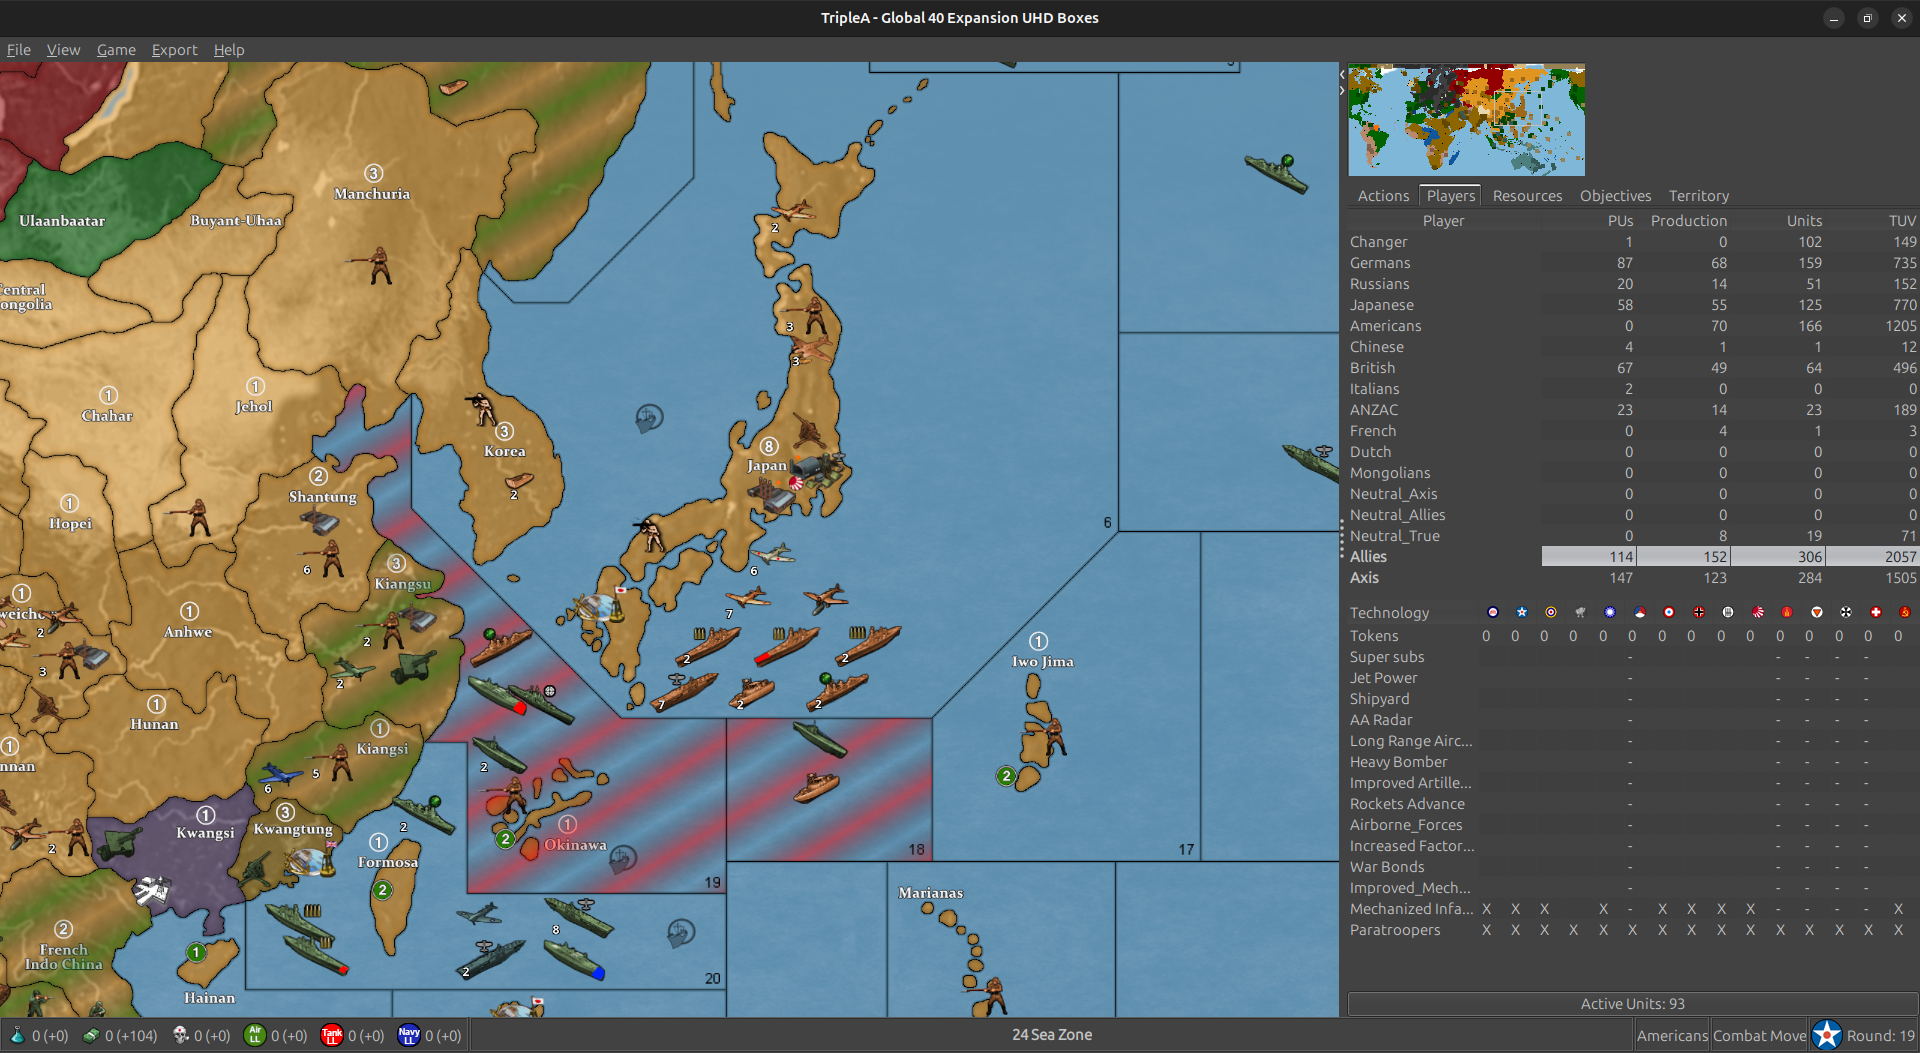Select the factory complex on Japan
Image resolution: width=1920 pixels, height=1053 pixels.
click(x=772, y=495)
